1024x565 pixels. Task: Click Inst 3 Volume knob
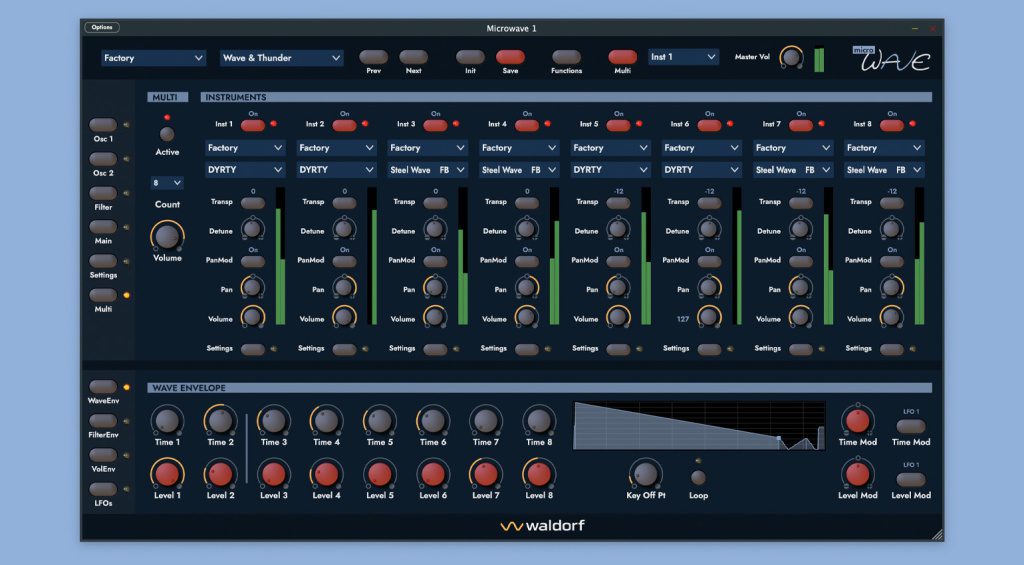tap(435, 317)
